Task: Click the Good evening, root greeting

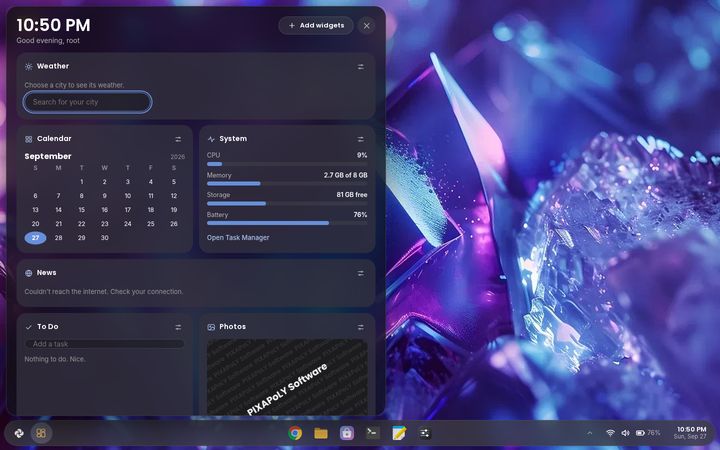Action: [48, 41]
